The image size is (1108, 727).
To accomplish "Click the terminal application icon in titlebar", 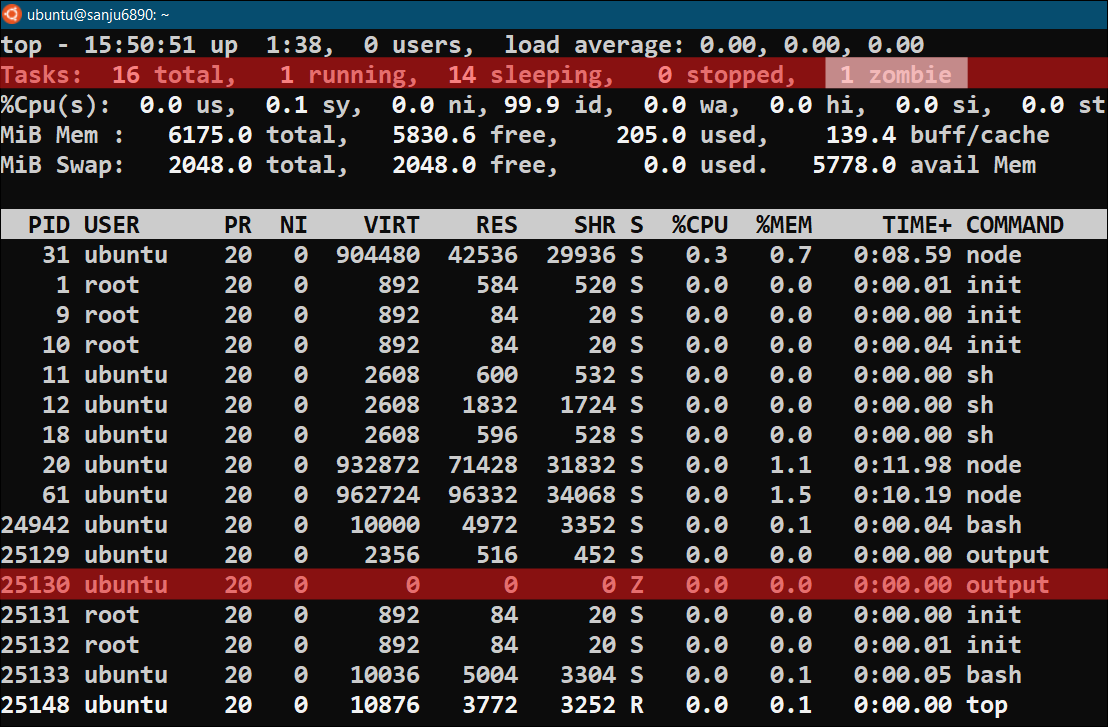I will (14, 16).
